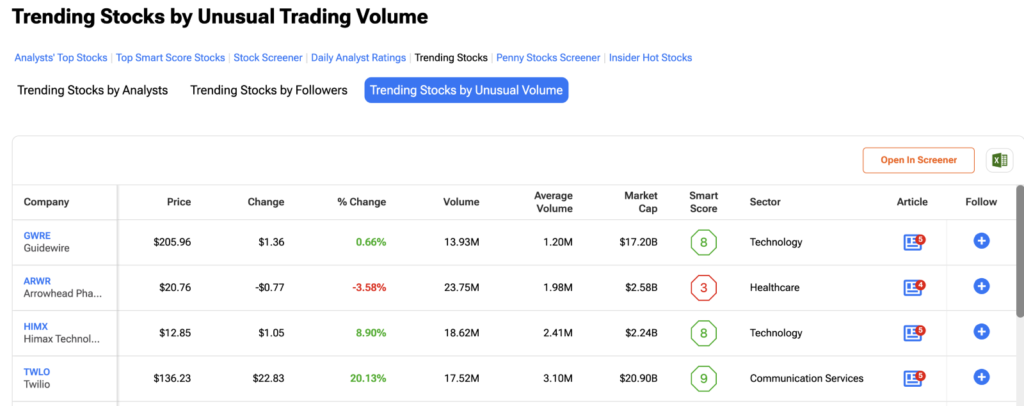Sort by Company column header
This screenshot has width=1024, height=406.
pyautogui.click(x=46, y=202)
